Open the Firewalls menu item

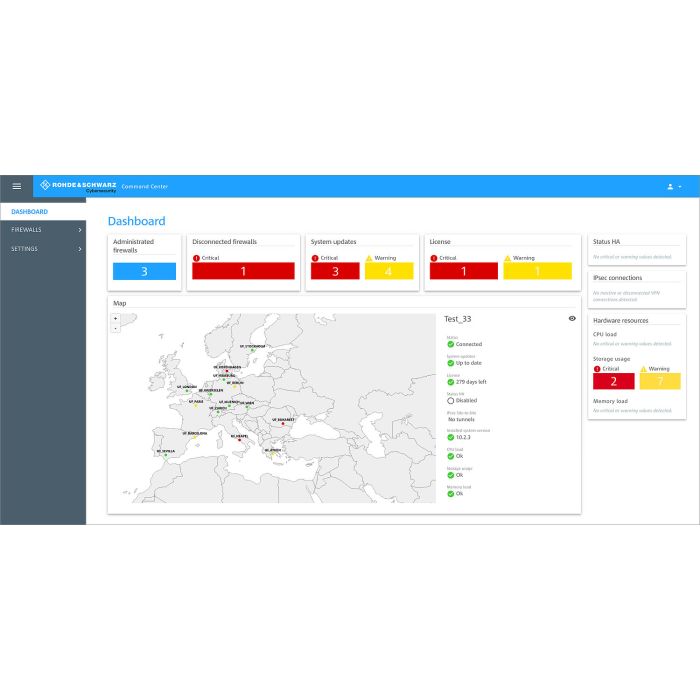coord(43,229)
